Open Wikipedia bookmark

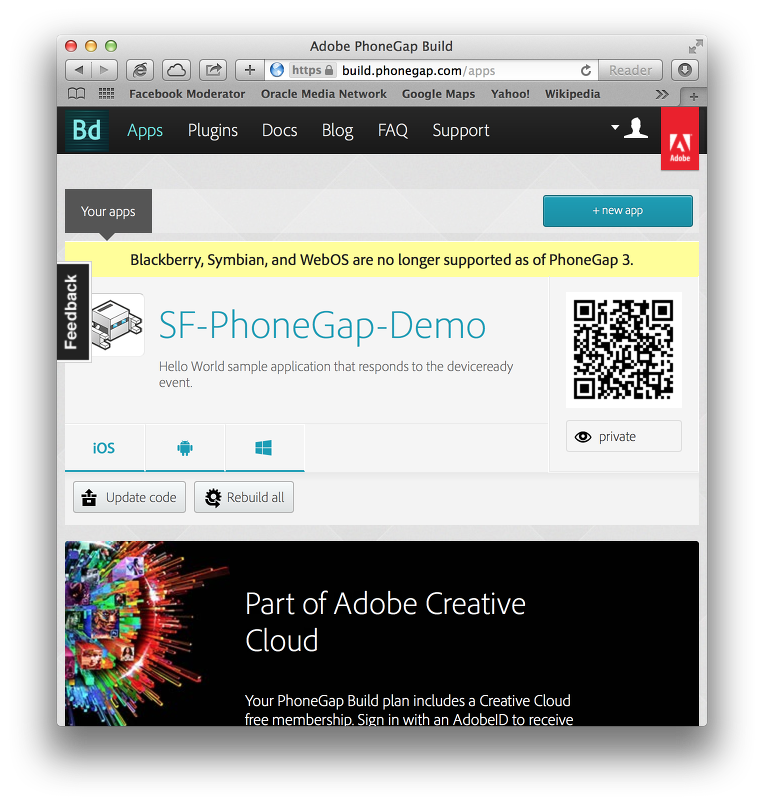coord(572,94)
